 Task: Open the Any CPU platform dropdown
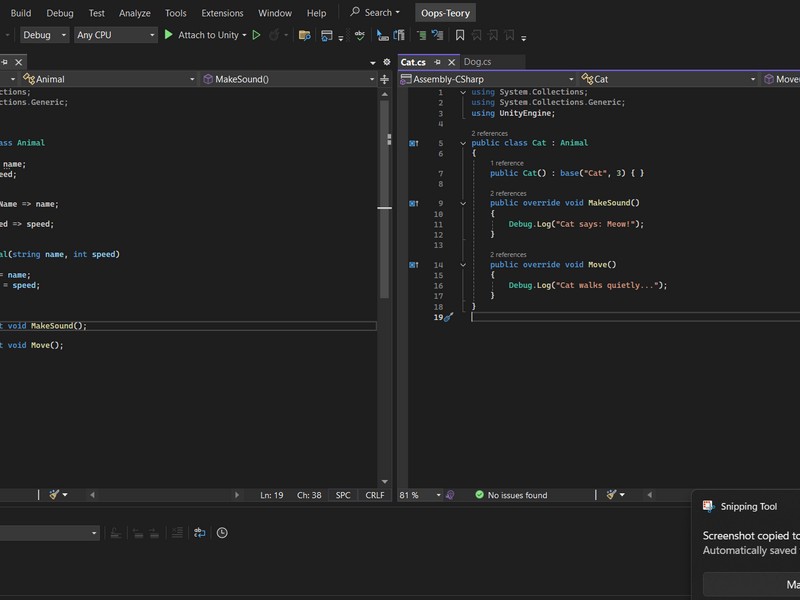point(116,35)
